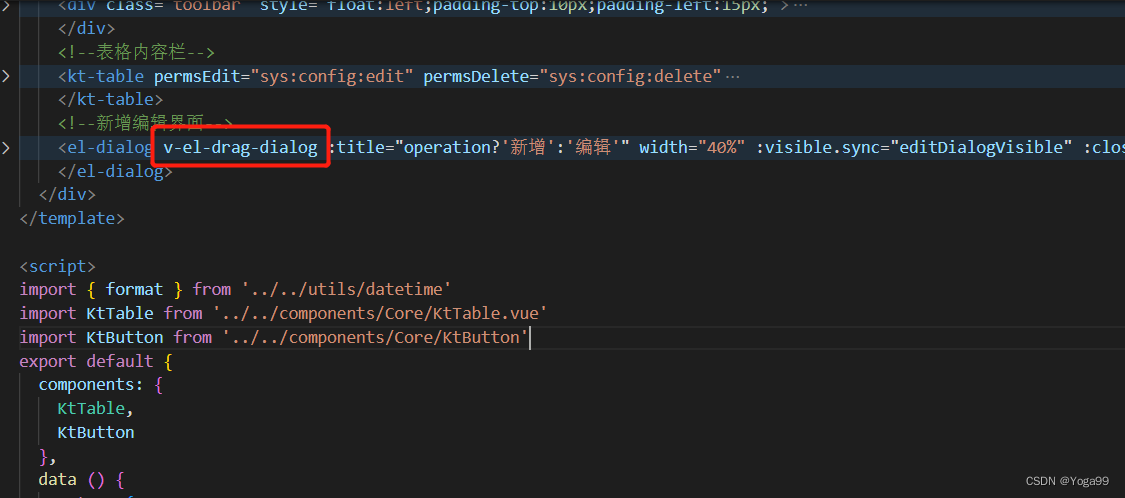Click the format identifier in the import

pos(135,289)
